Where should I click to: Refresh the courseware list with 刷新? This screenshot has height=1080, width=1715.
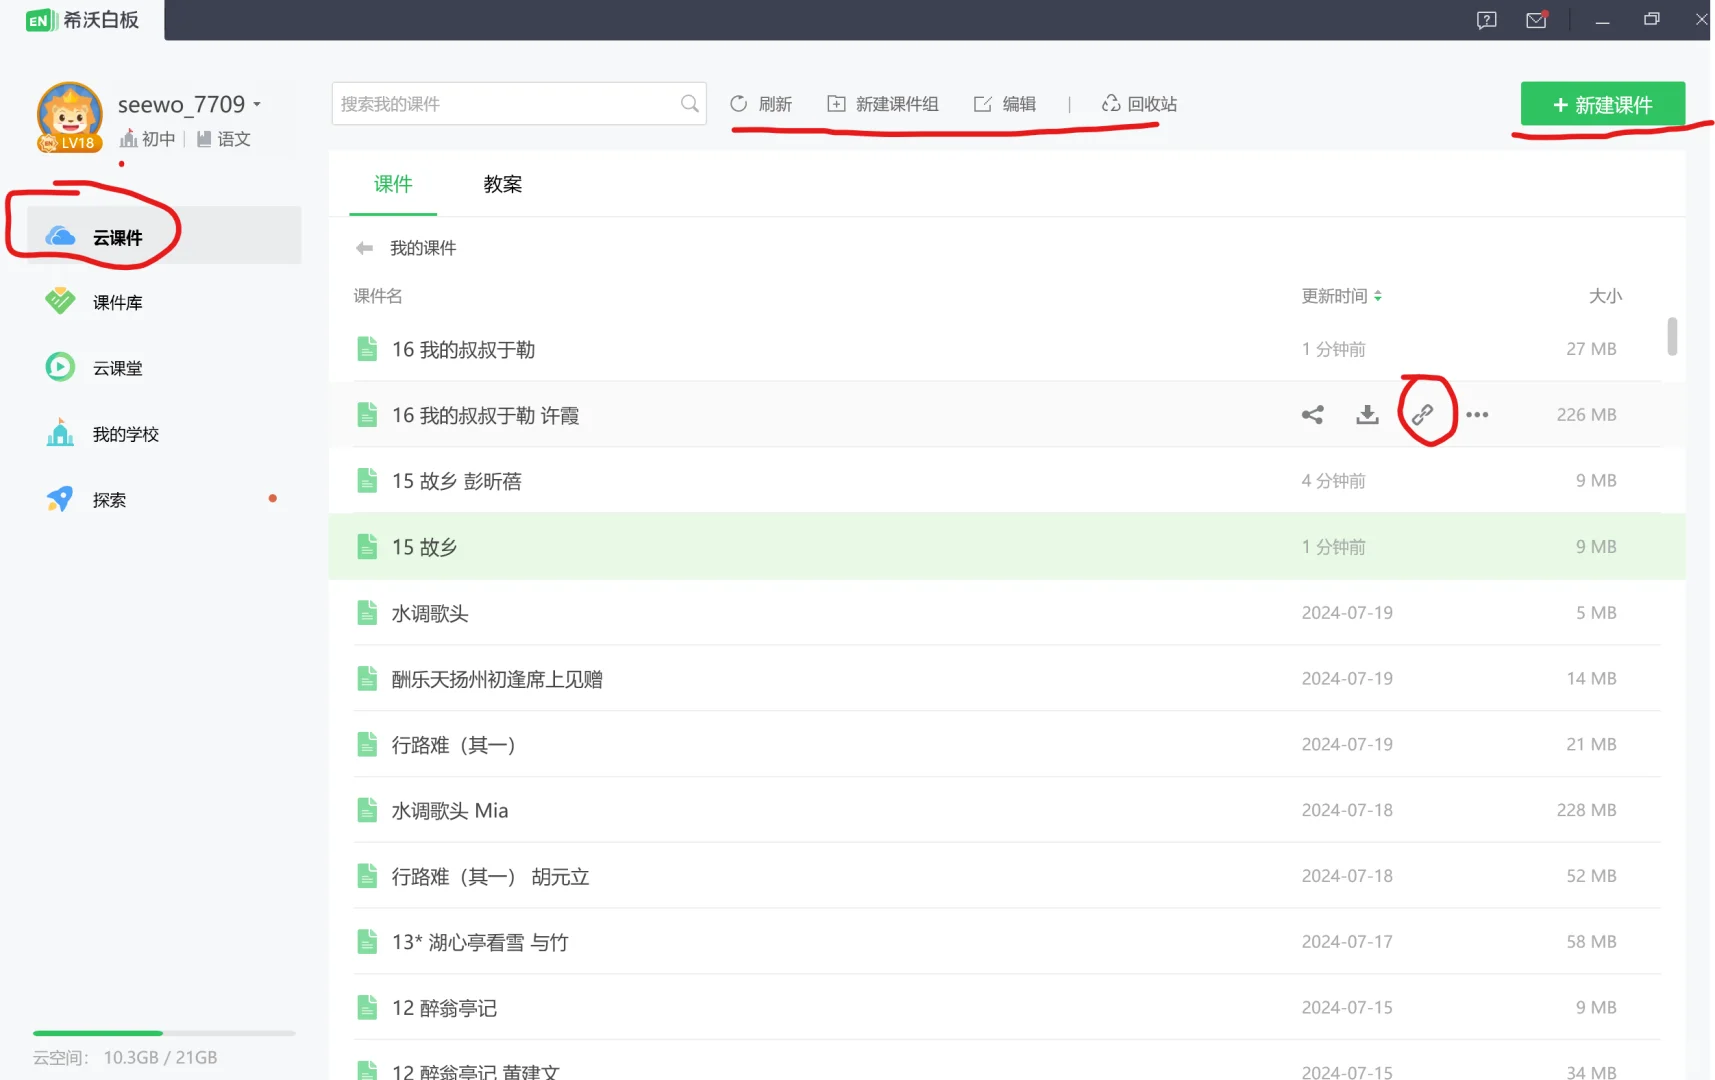(761, 104)
